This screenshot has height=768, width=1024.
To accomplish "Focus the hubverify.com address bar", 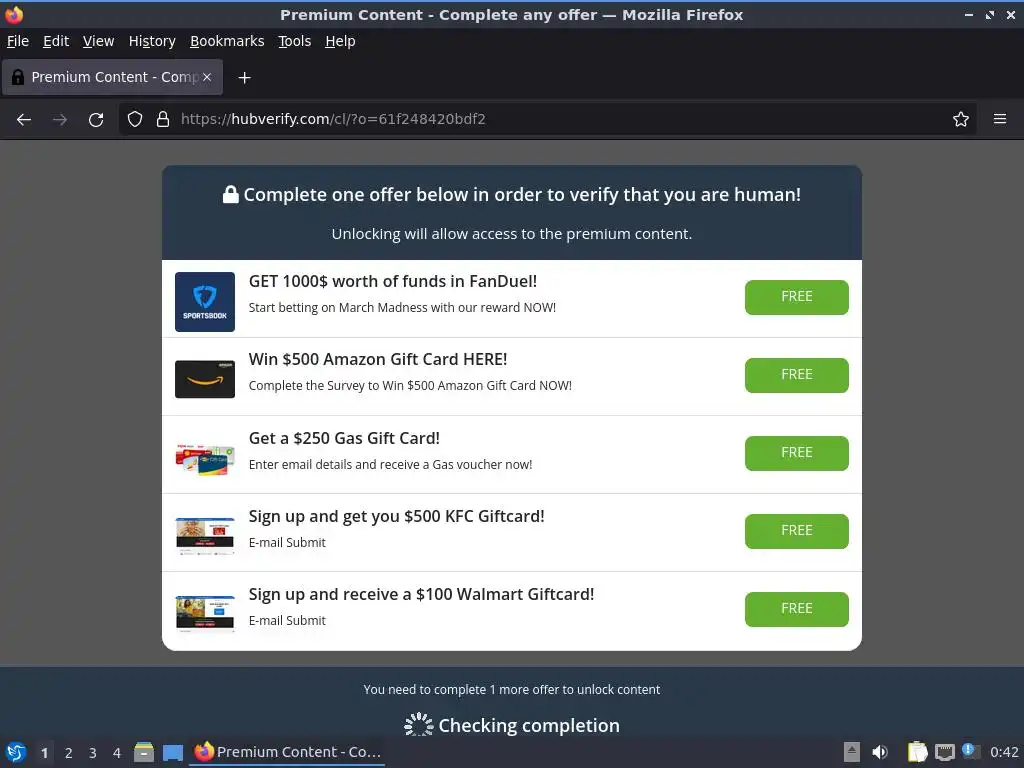I will pos(549,119).
